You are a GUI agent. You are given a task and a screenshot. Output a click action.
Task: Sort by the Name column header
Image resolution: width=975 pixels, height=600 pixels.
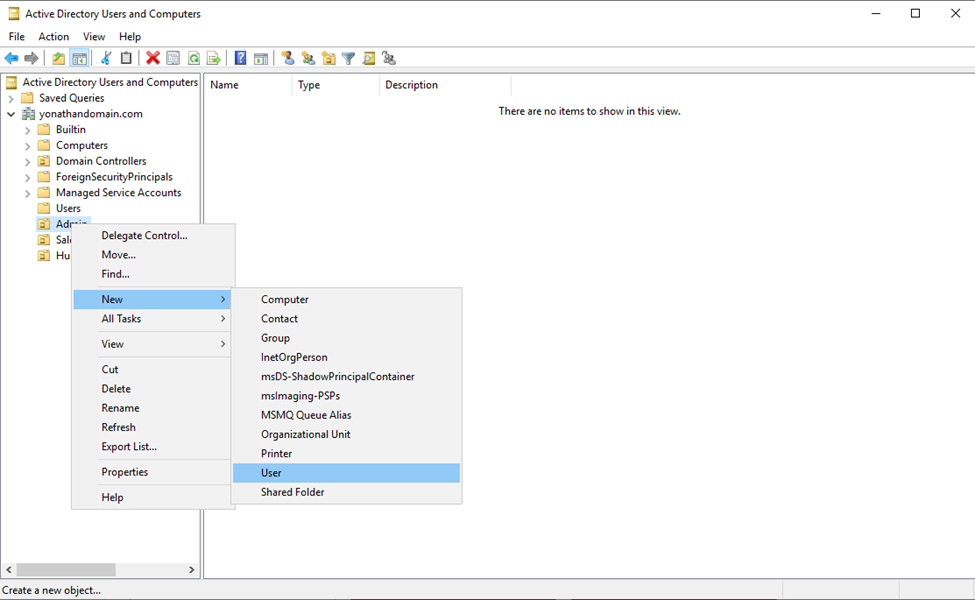coord(248,85)
